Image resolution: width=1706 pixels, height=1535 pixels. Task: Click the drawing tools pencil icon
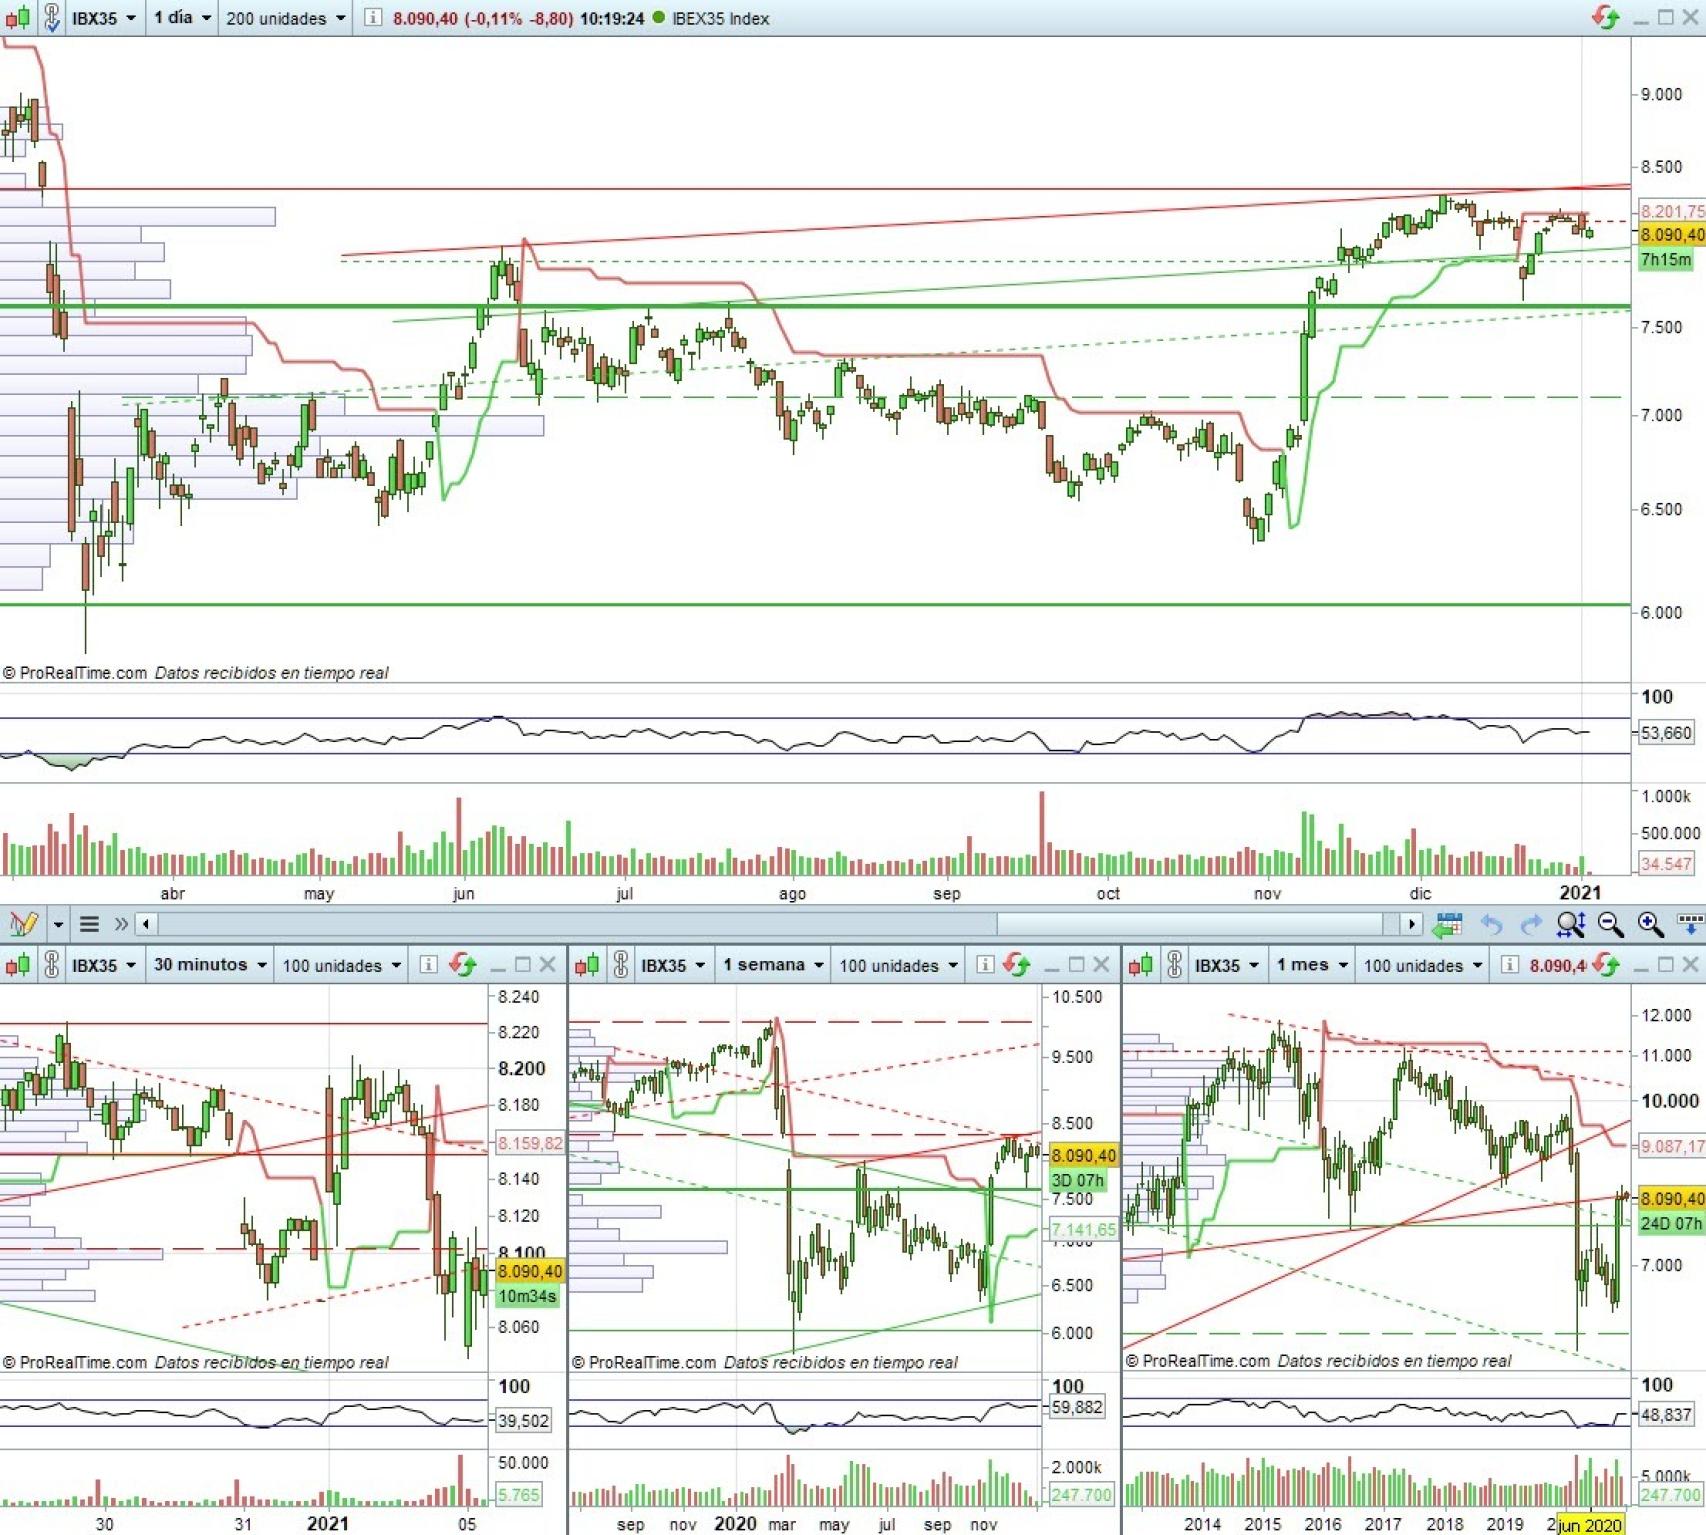pos(23,924)
